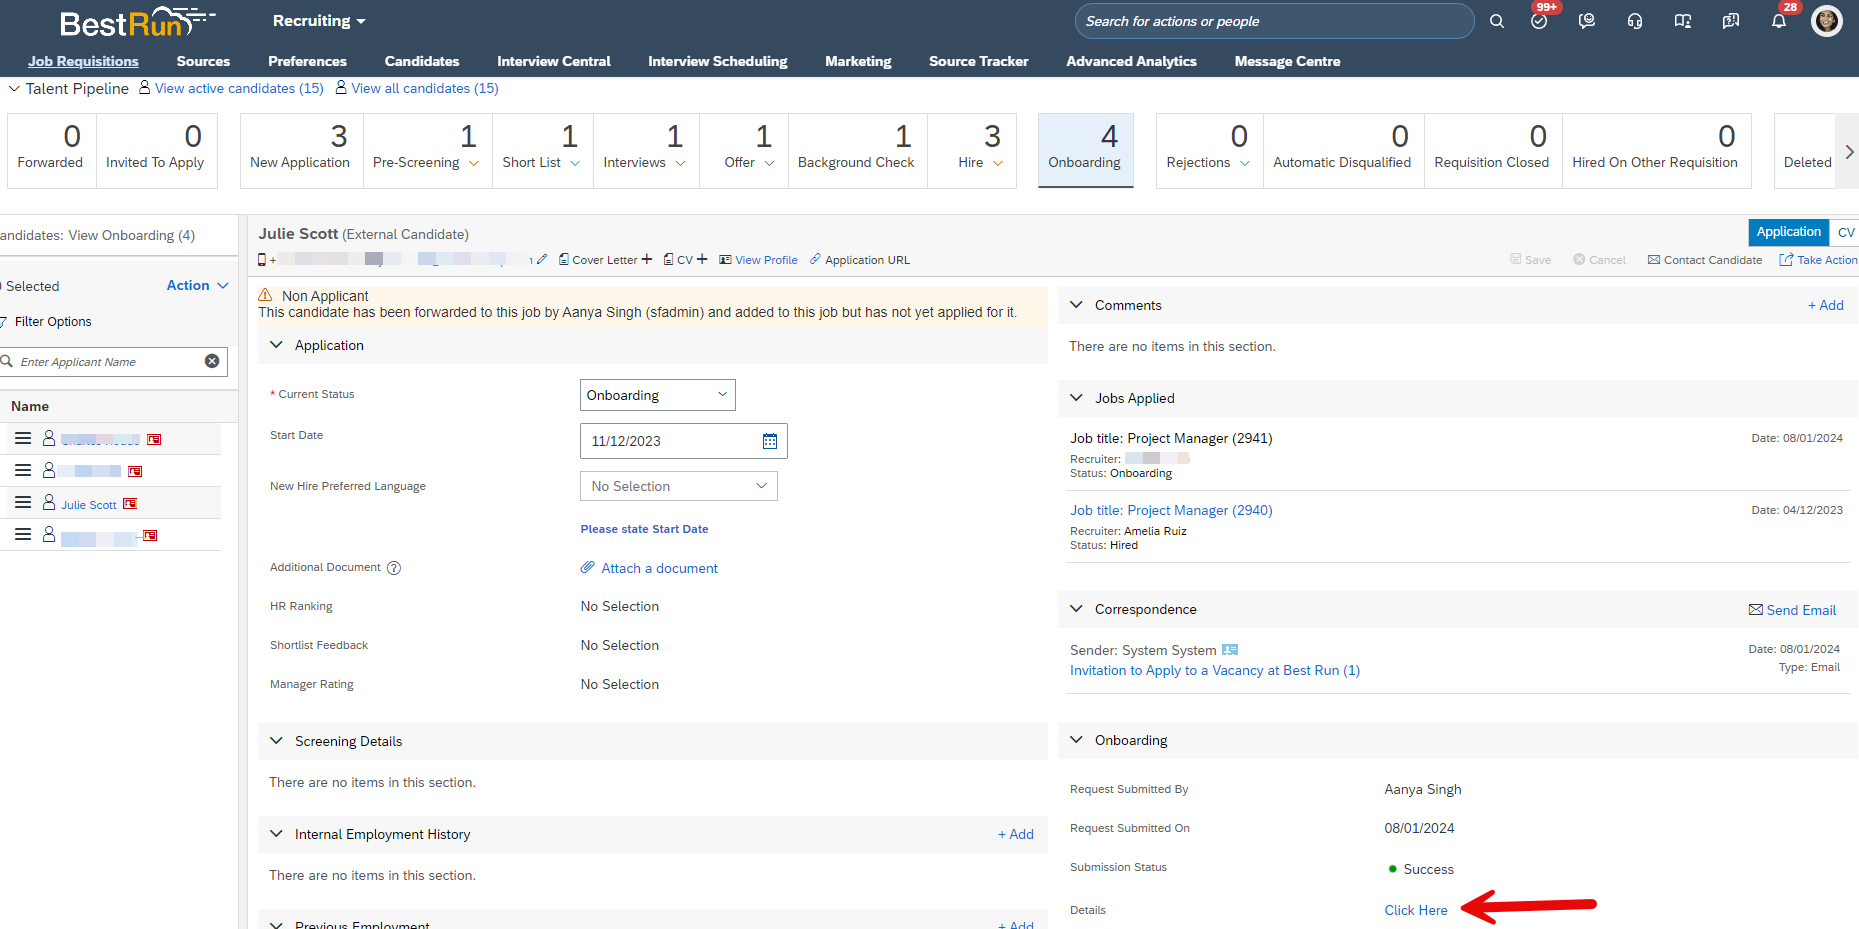Edit contact details with the pencil icon

coord(542,259)
